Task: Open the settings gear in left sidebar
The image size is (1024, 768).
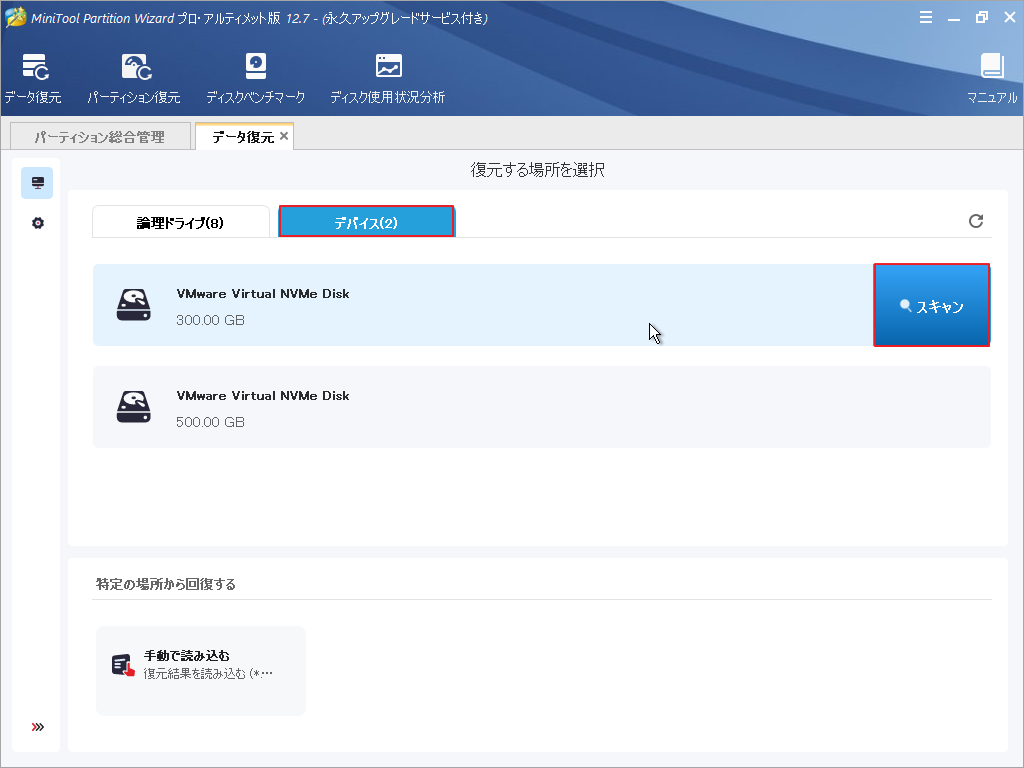Action: click(37, 223)
